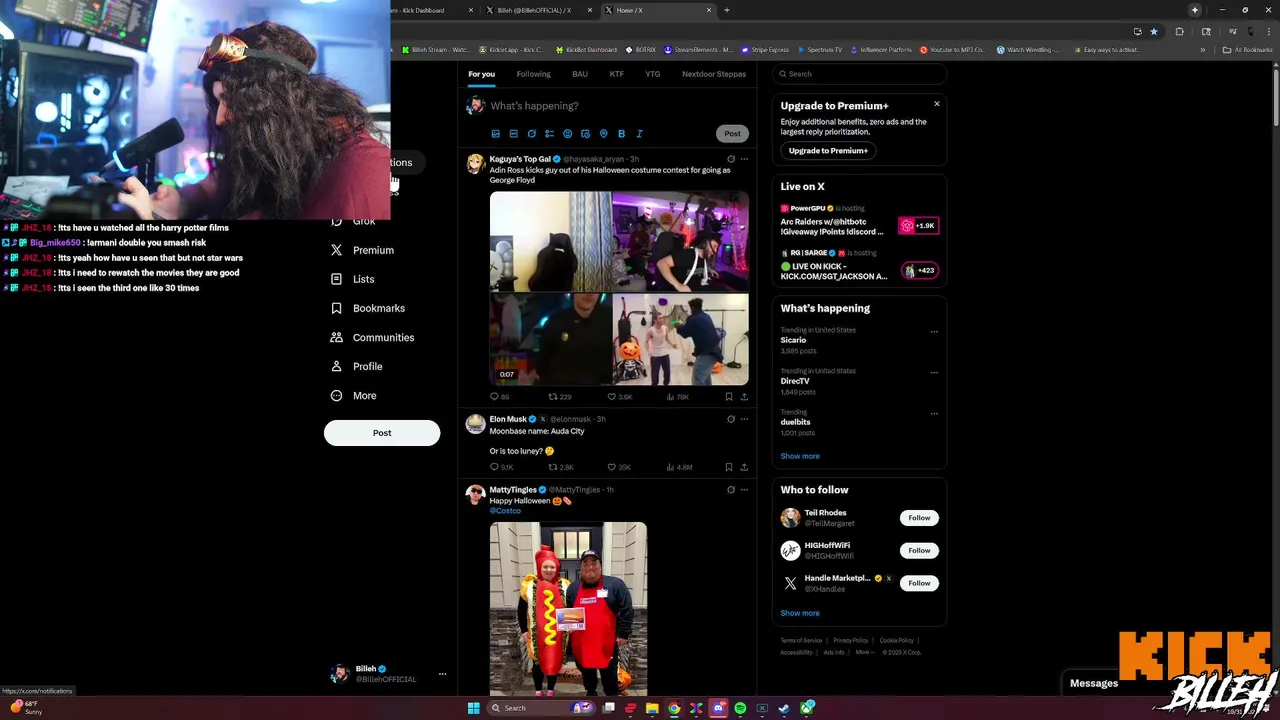Open duelbits trend options menu
This screenshot has width=1280, height=720.
pyautogui.click(x=934, y=413)
